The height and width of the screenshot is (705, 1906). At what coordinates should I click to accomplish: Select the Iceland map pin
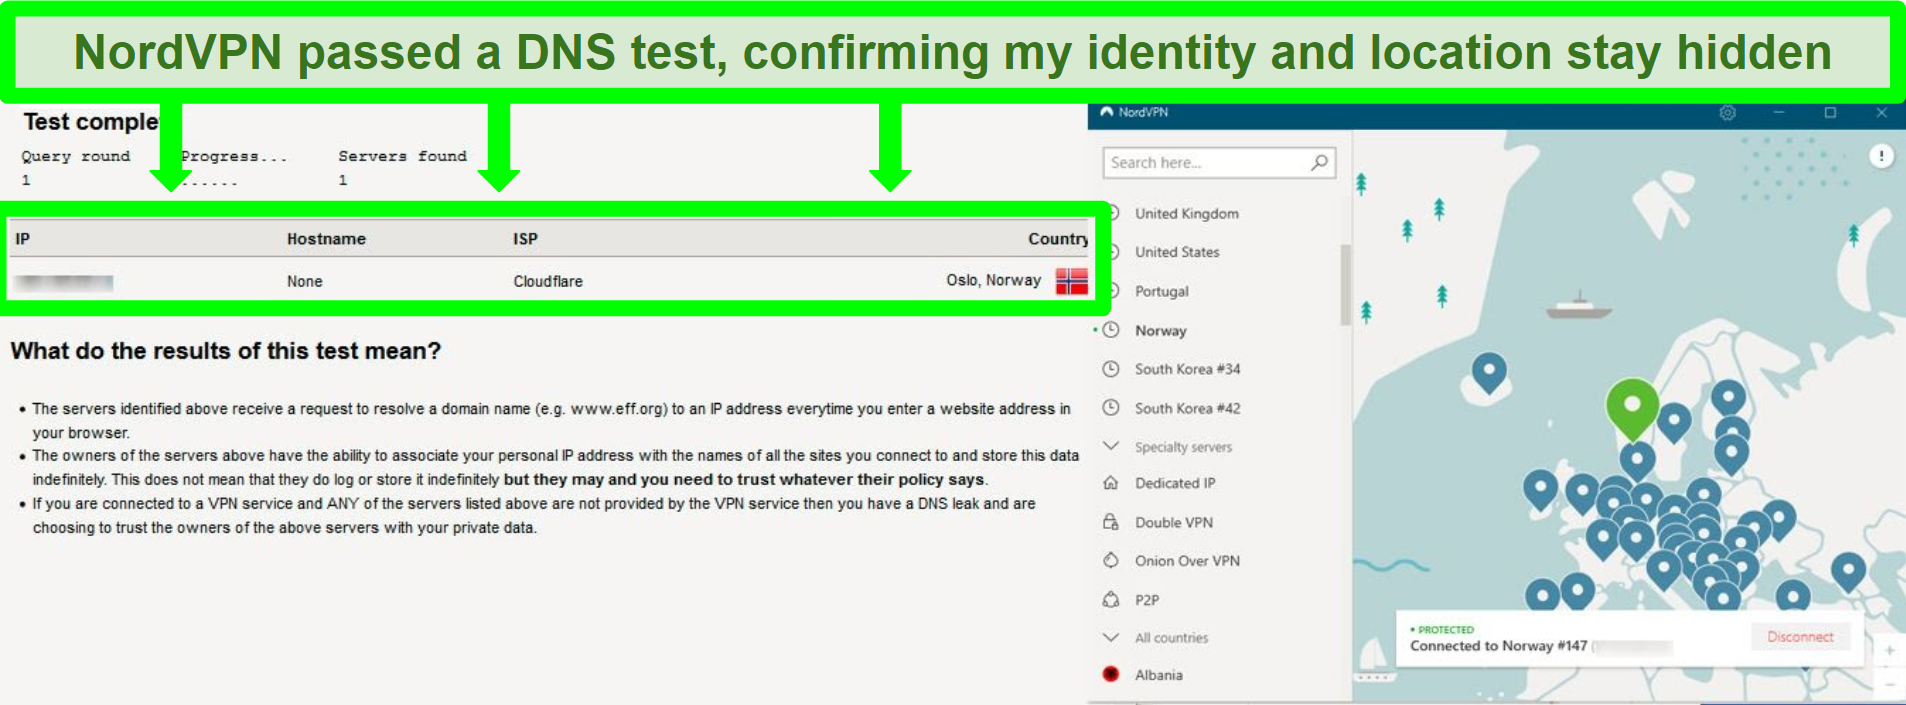click(1489, 373)
